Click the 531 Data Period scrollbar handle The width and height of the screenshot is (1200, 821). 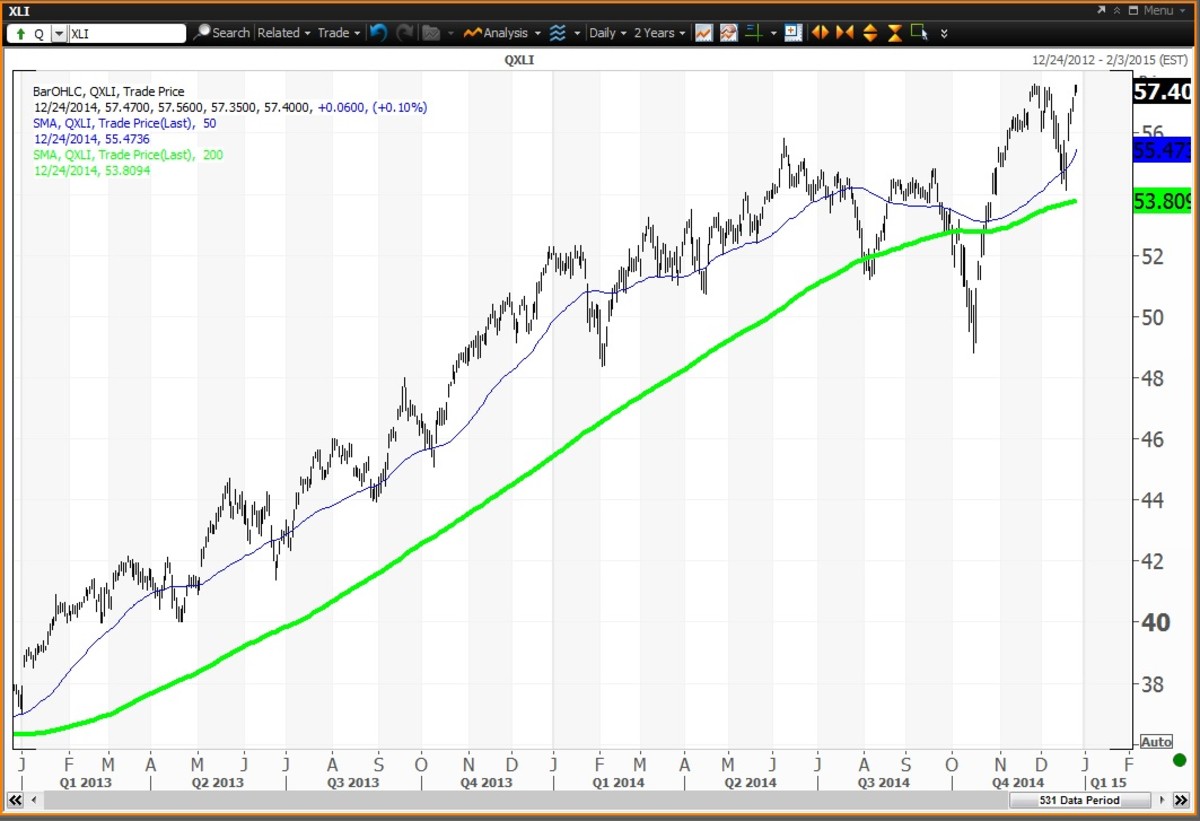[x=1078, y=801]
